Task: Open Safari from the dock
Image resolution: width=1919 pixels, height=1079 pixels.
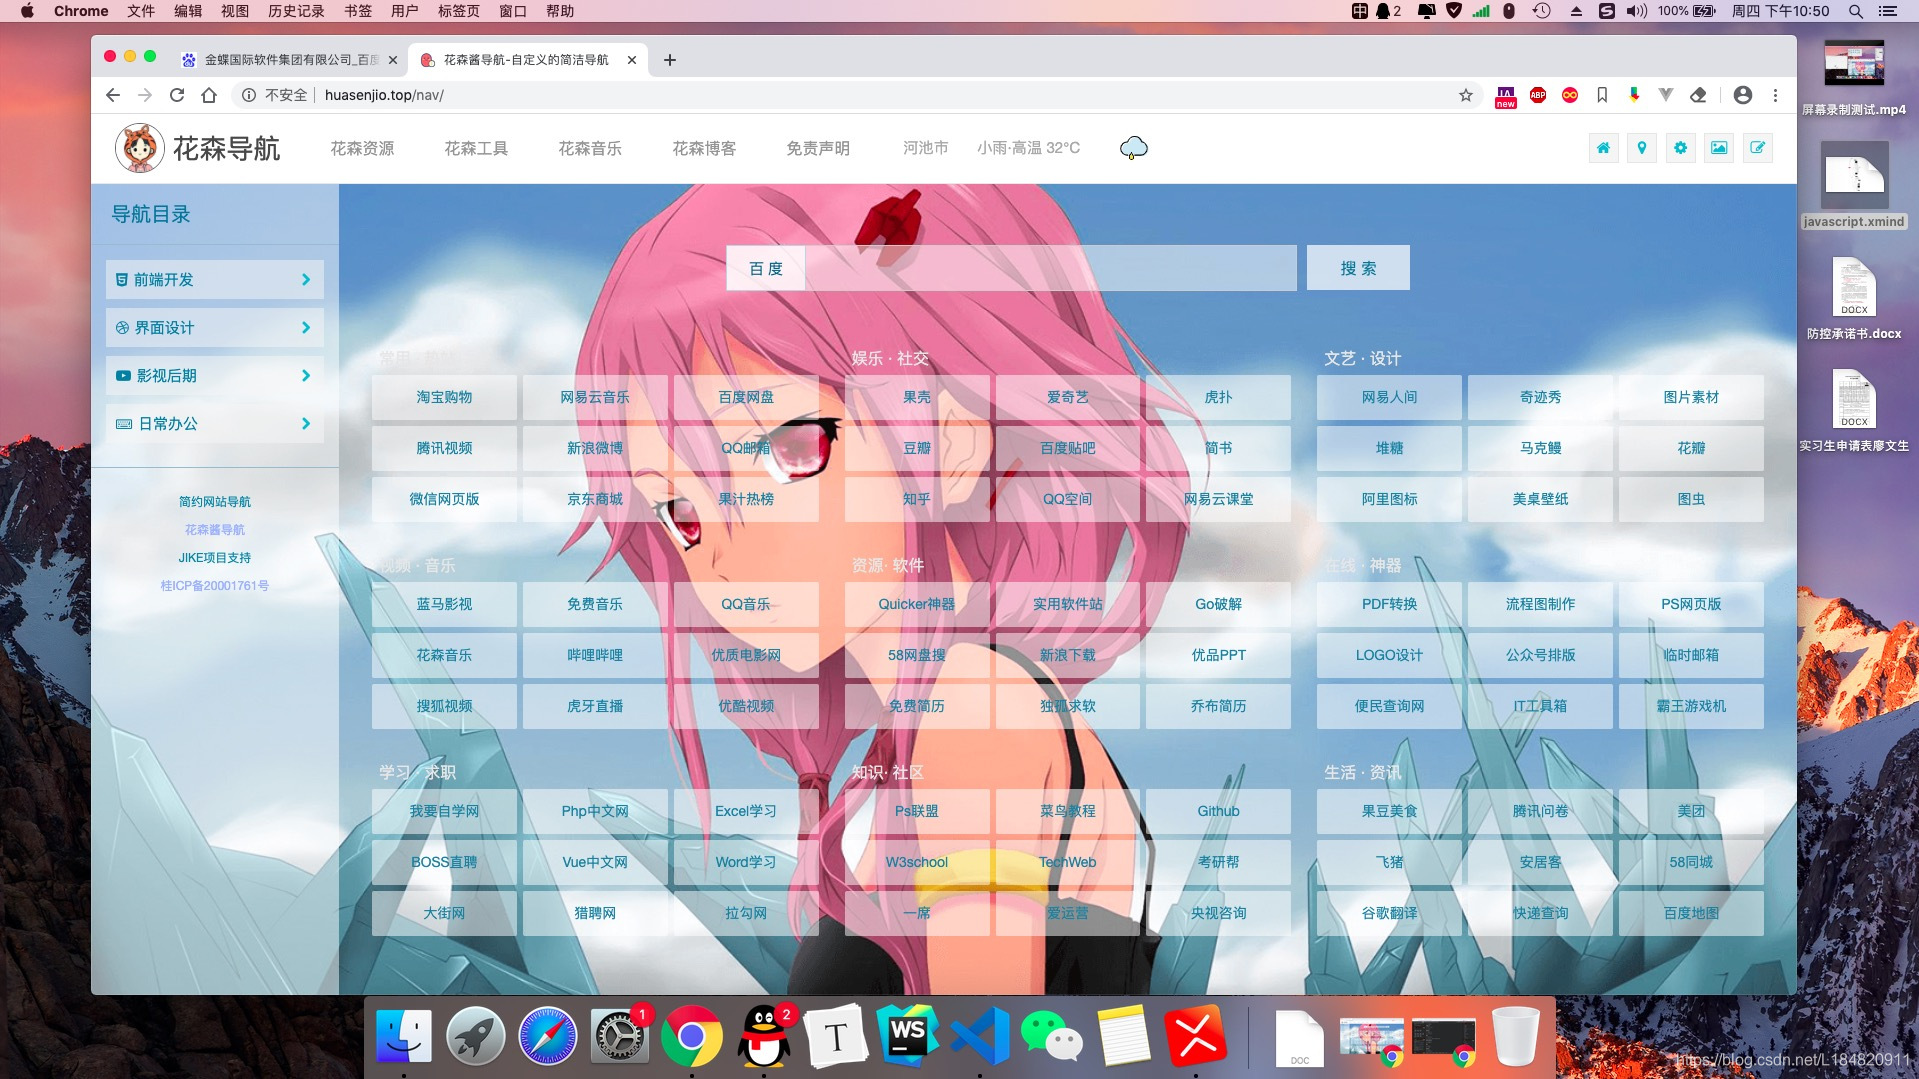Action: (x=547, y=1036)
